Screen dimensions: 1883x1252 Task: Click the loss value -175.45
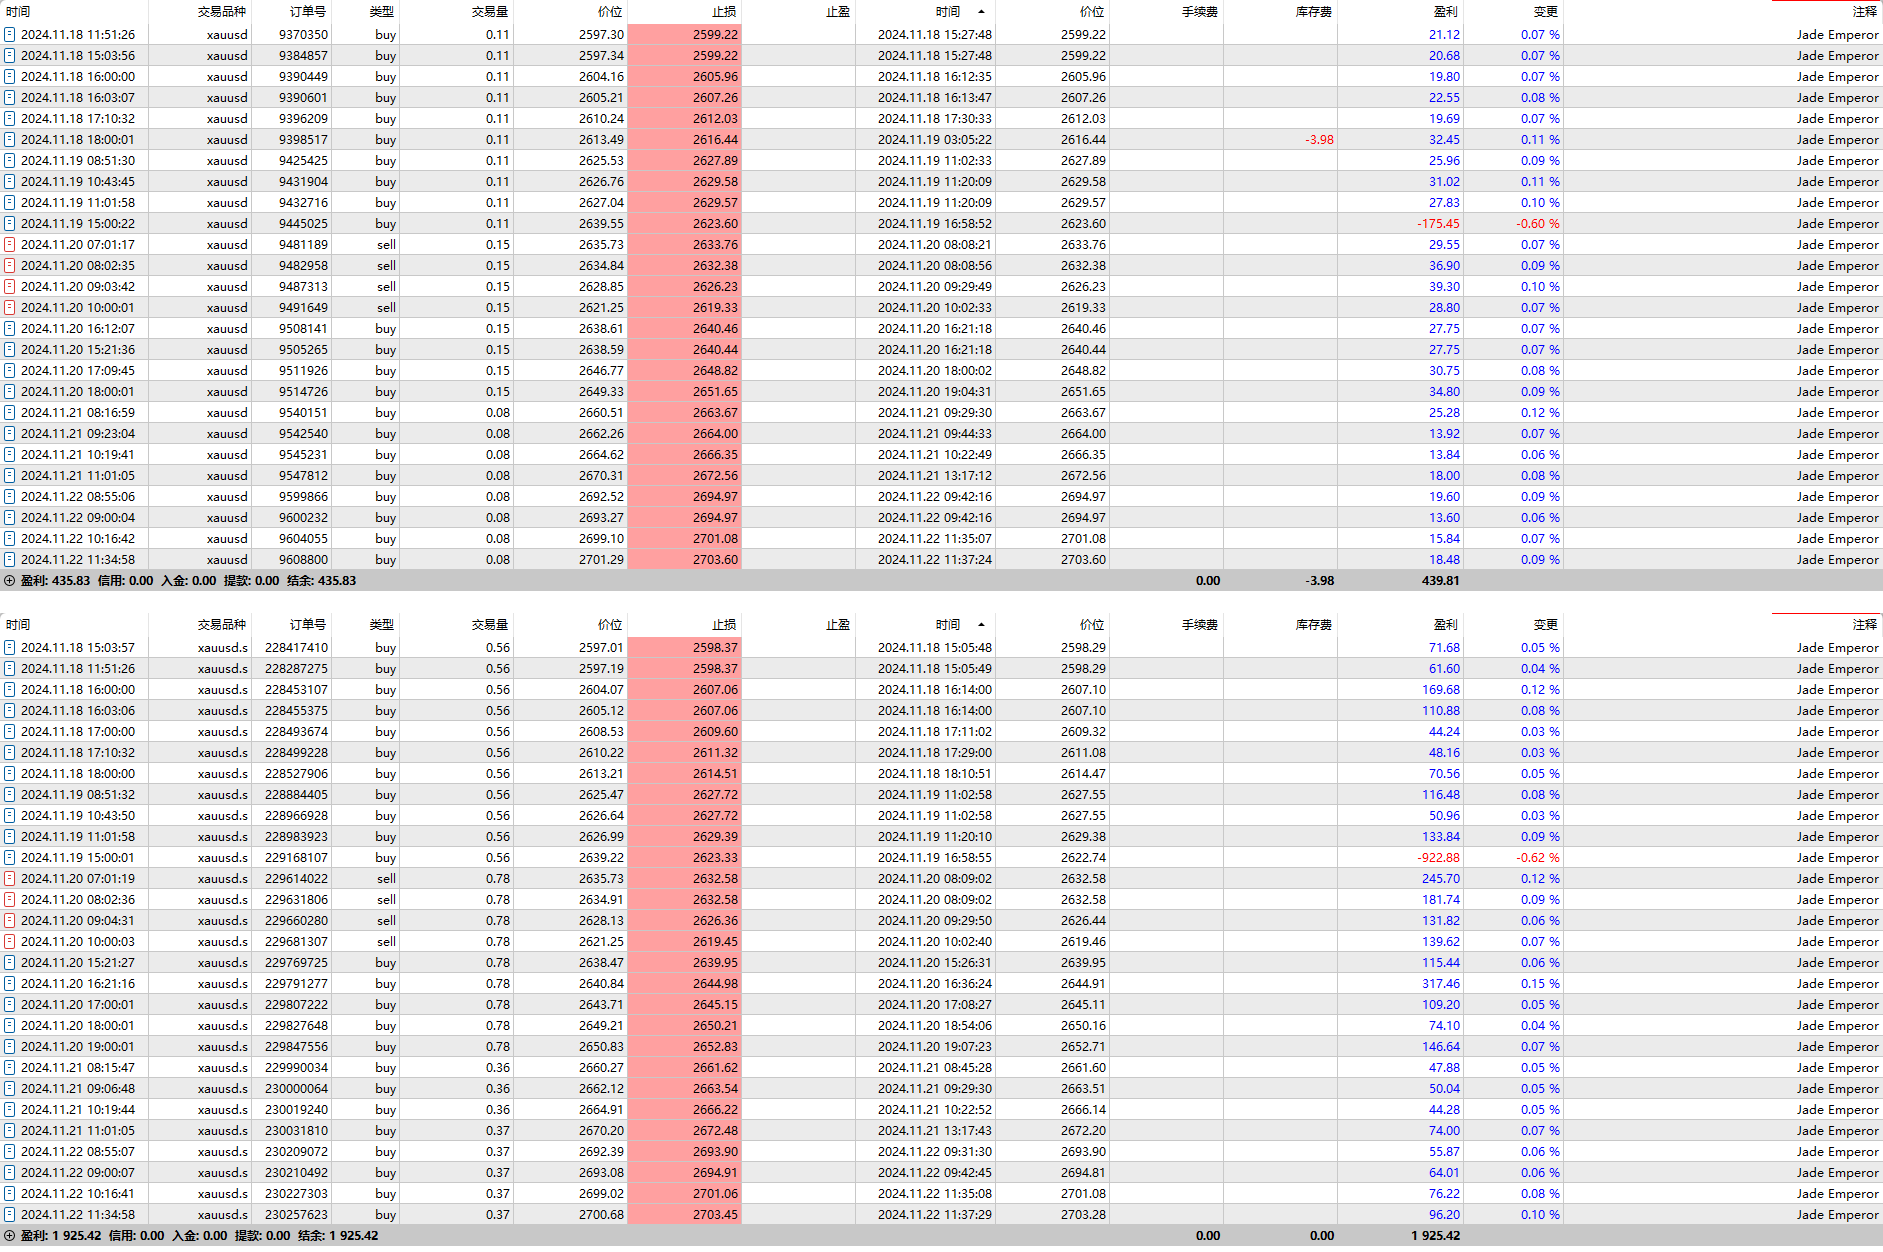pos(1438,223)
